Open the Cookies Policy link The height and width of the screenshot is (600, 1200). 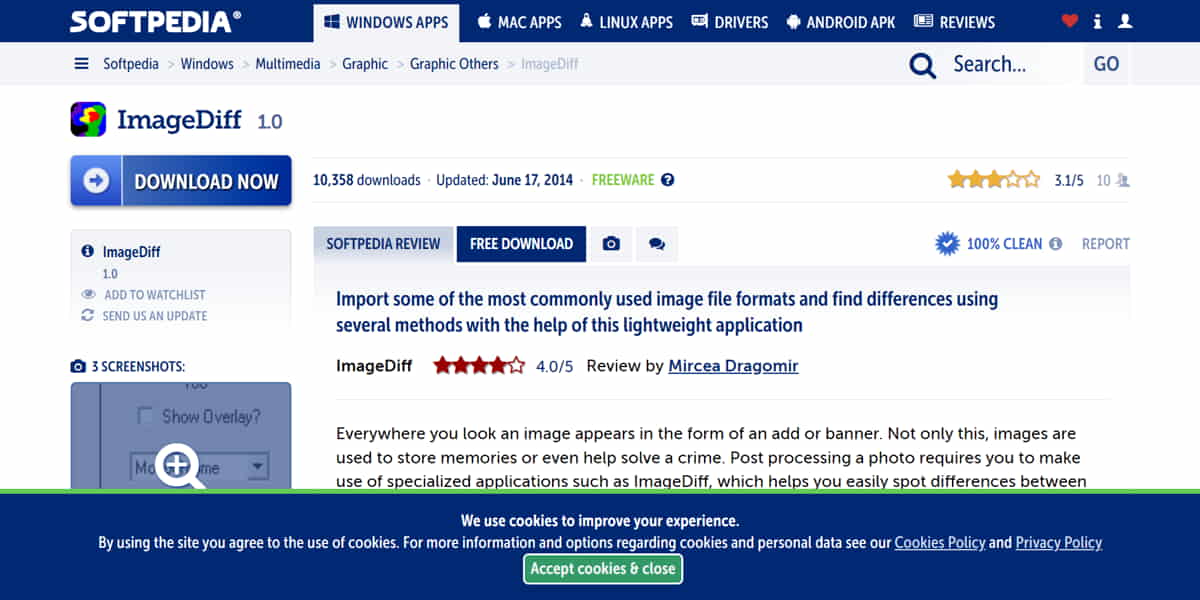click(940, 542)
